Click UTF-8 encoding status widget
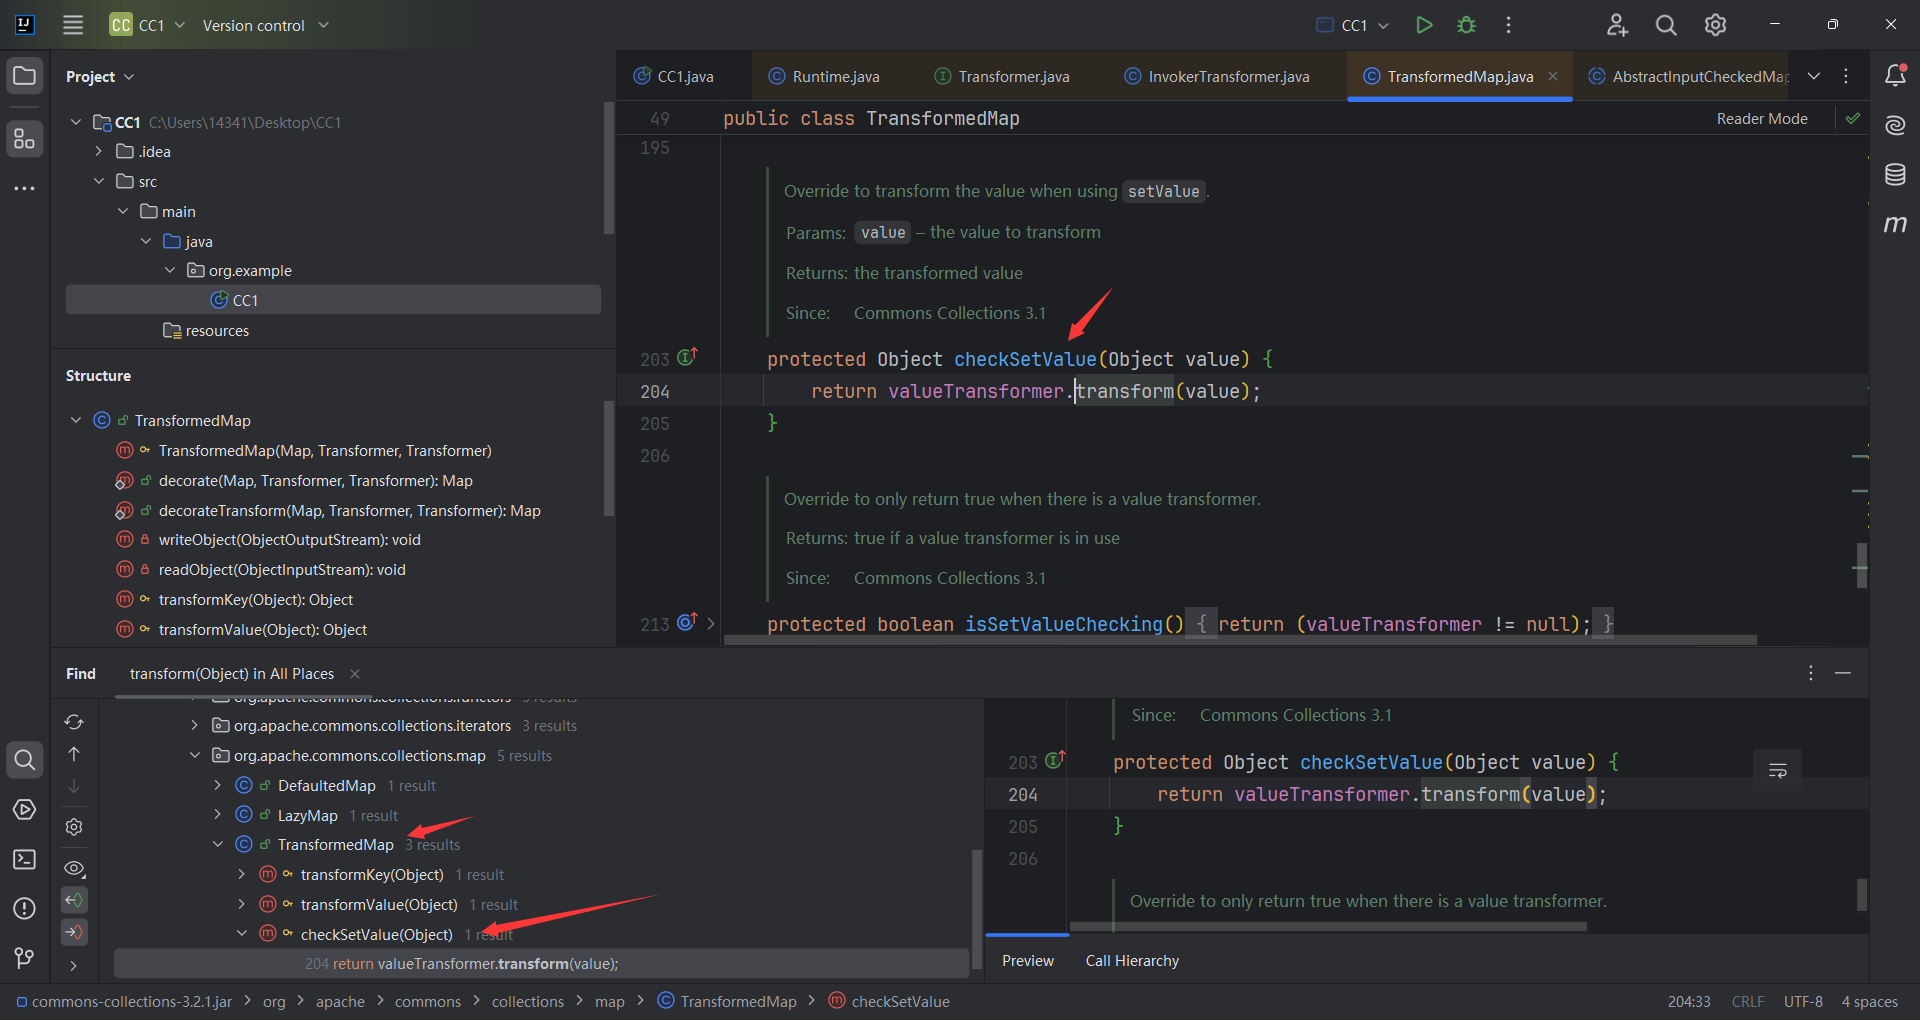1920x1020 pixels. [x=1803, y=1001]
